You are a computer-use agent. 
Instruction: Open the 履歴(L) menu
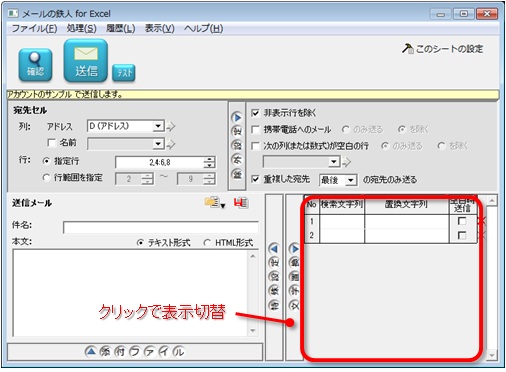pos(121,29)
